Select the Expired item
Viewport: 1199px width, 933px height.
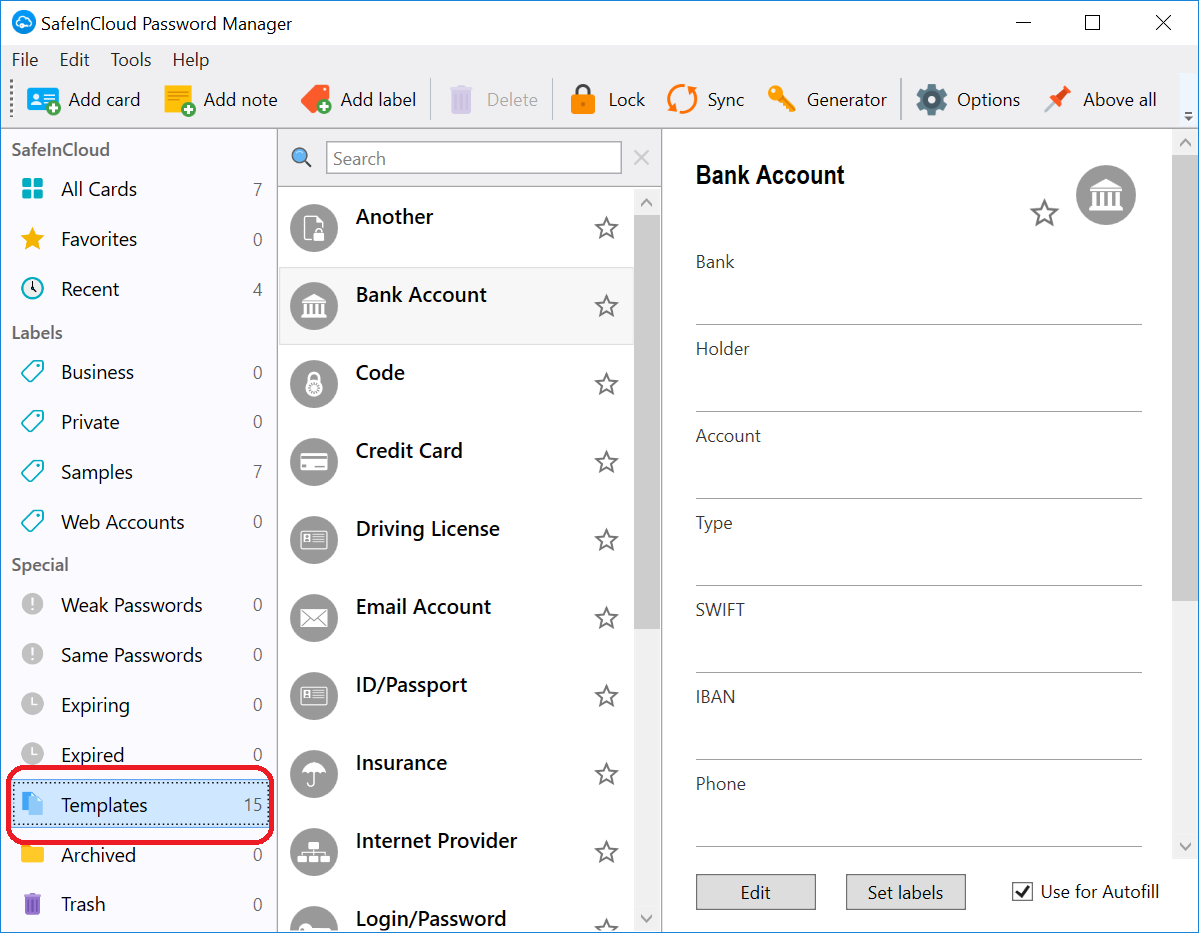[x=141, y=754]
